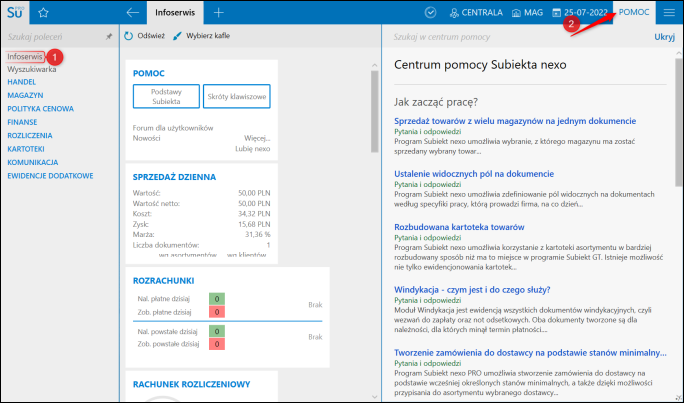Expand the FINANSE section
Screen dimensions: 684x403
tap(22, 122)
